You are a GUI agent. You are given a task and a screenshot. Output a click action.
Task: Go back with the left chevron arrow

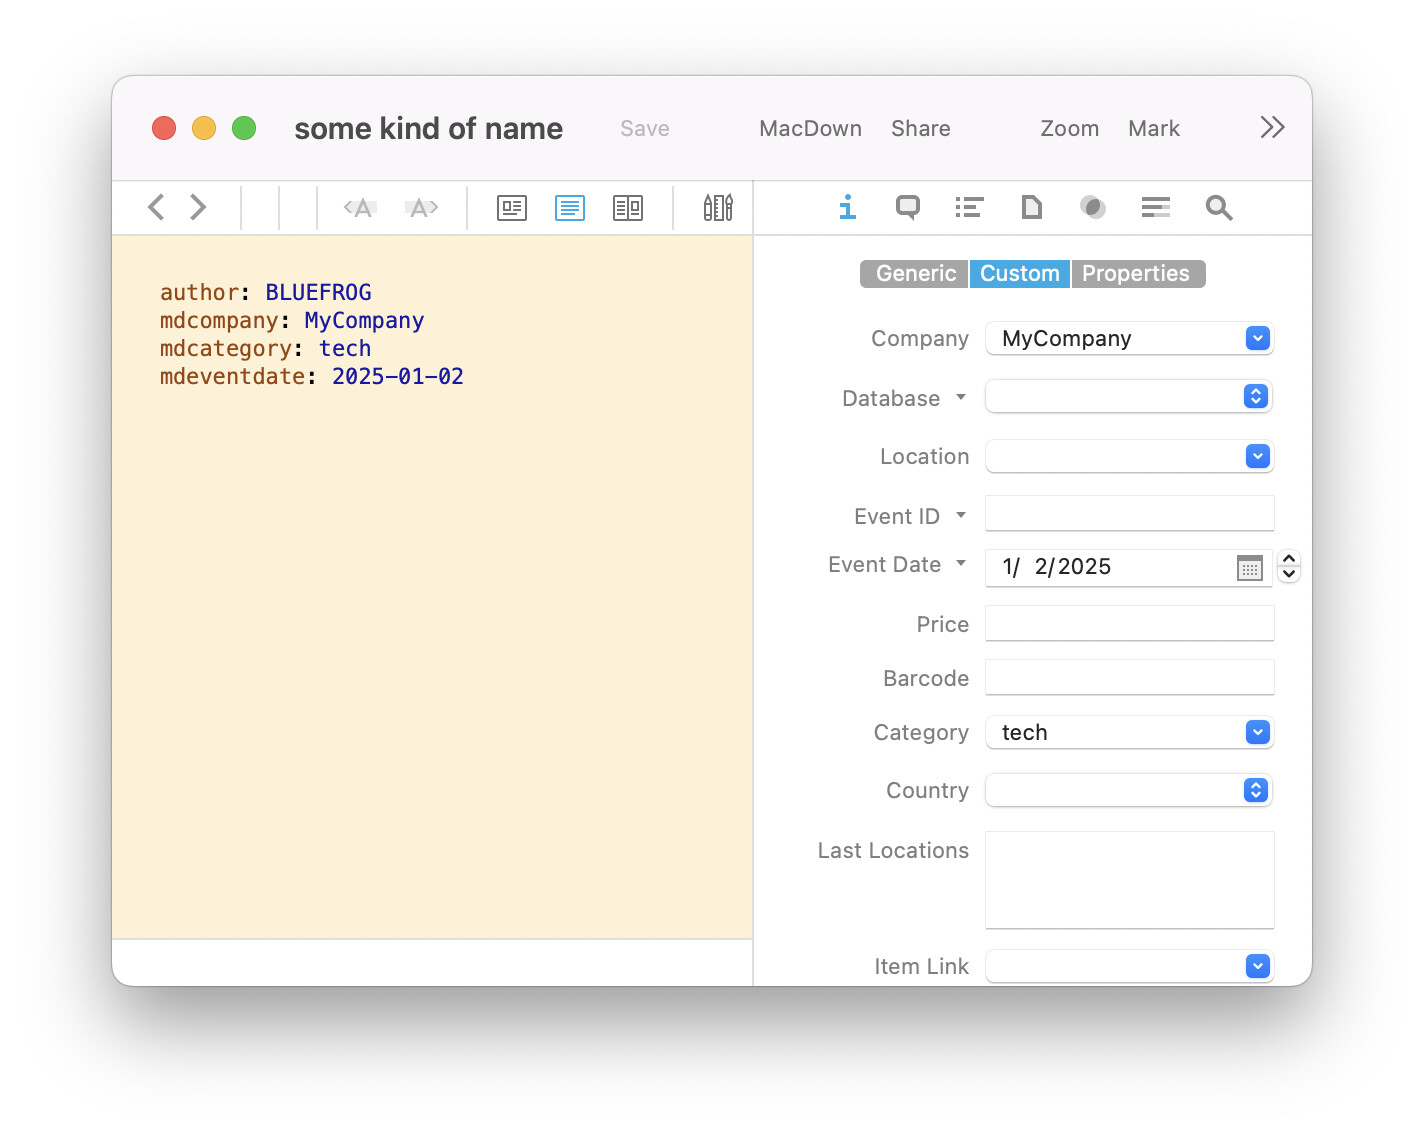pos(156,207)
